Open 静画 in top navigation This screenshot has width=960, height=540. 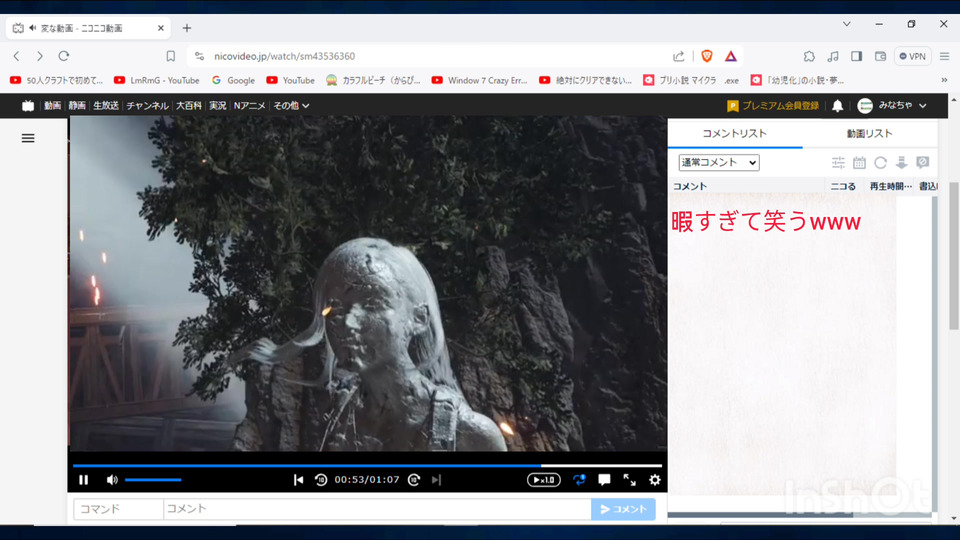point(77,105)
